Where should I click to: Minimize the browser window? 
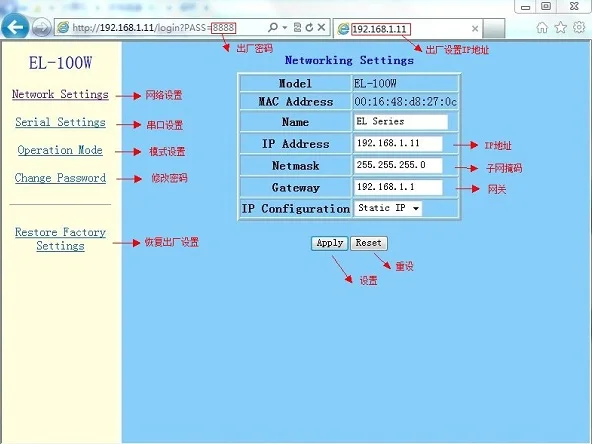coord(526,7)
